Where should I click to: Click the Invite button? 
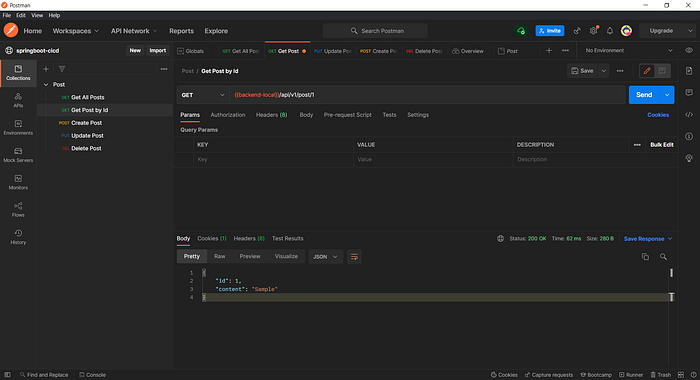[550, 31]
